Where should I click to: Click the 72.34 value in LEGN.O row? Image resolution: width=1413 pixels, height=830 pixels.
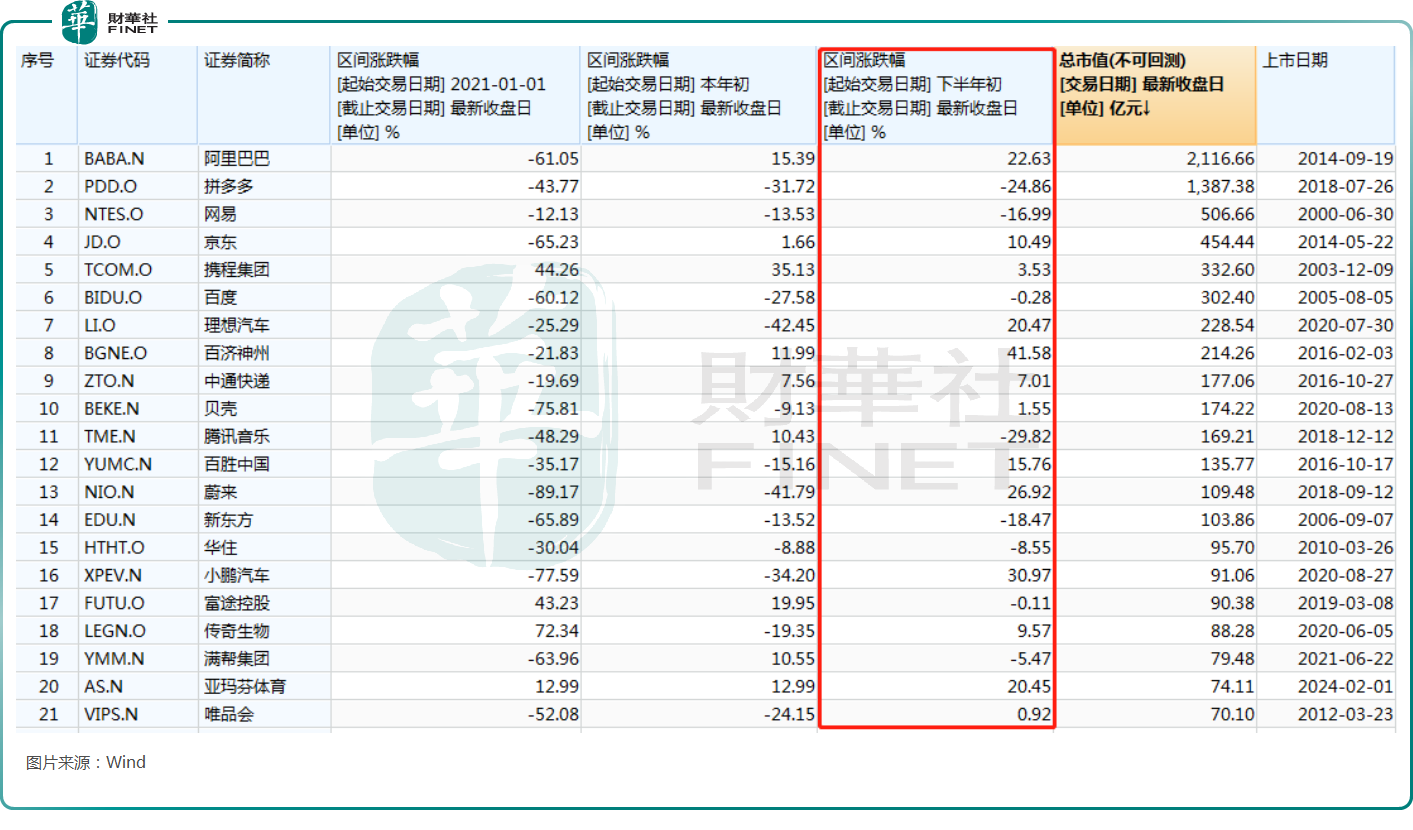(559, 631)
